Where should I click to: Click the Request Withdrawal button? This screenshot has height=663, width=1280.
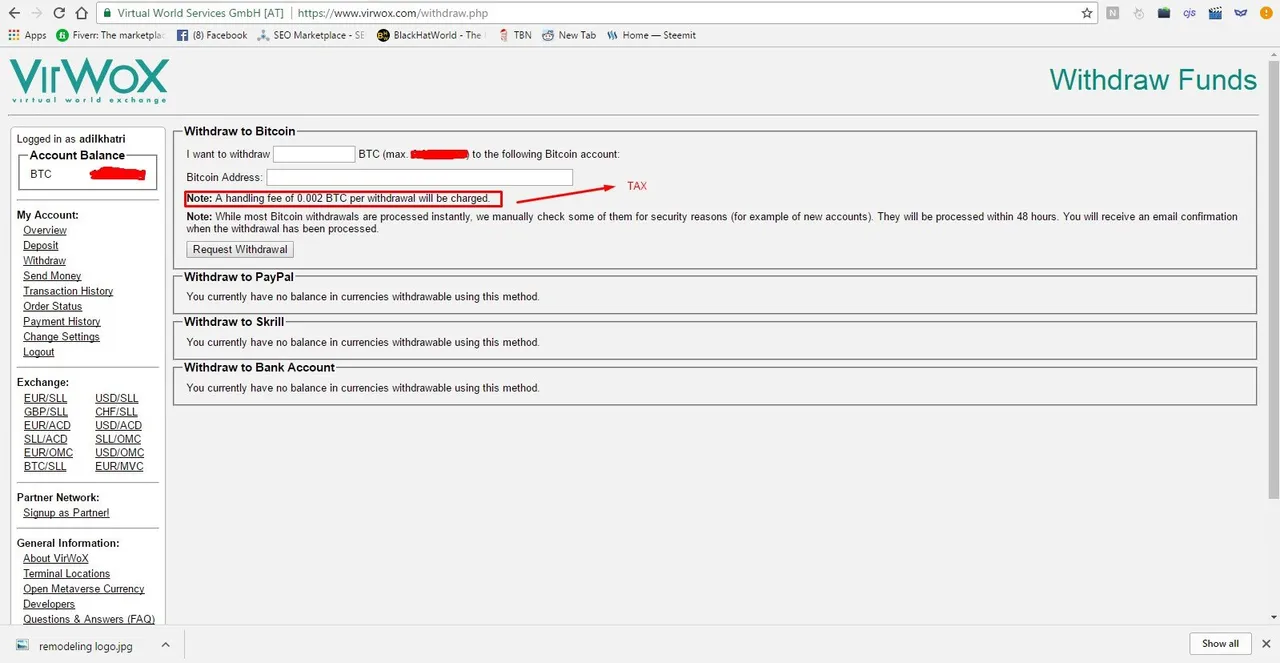(240, 249)
